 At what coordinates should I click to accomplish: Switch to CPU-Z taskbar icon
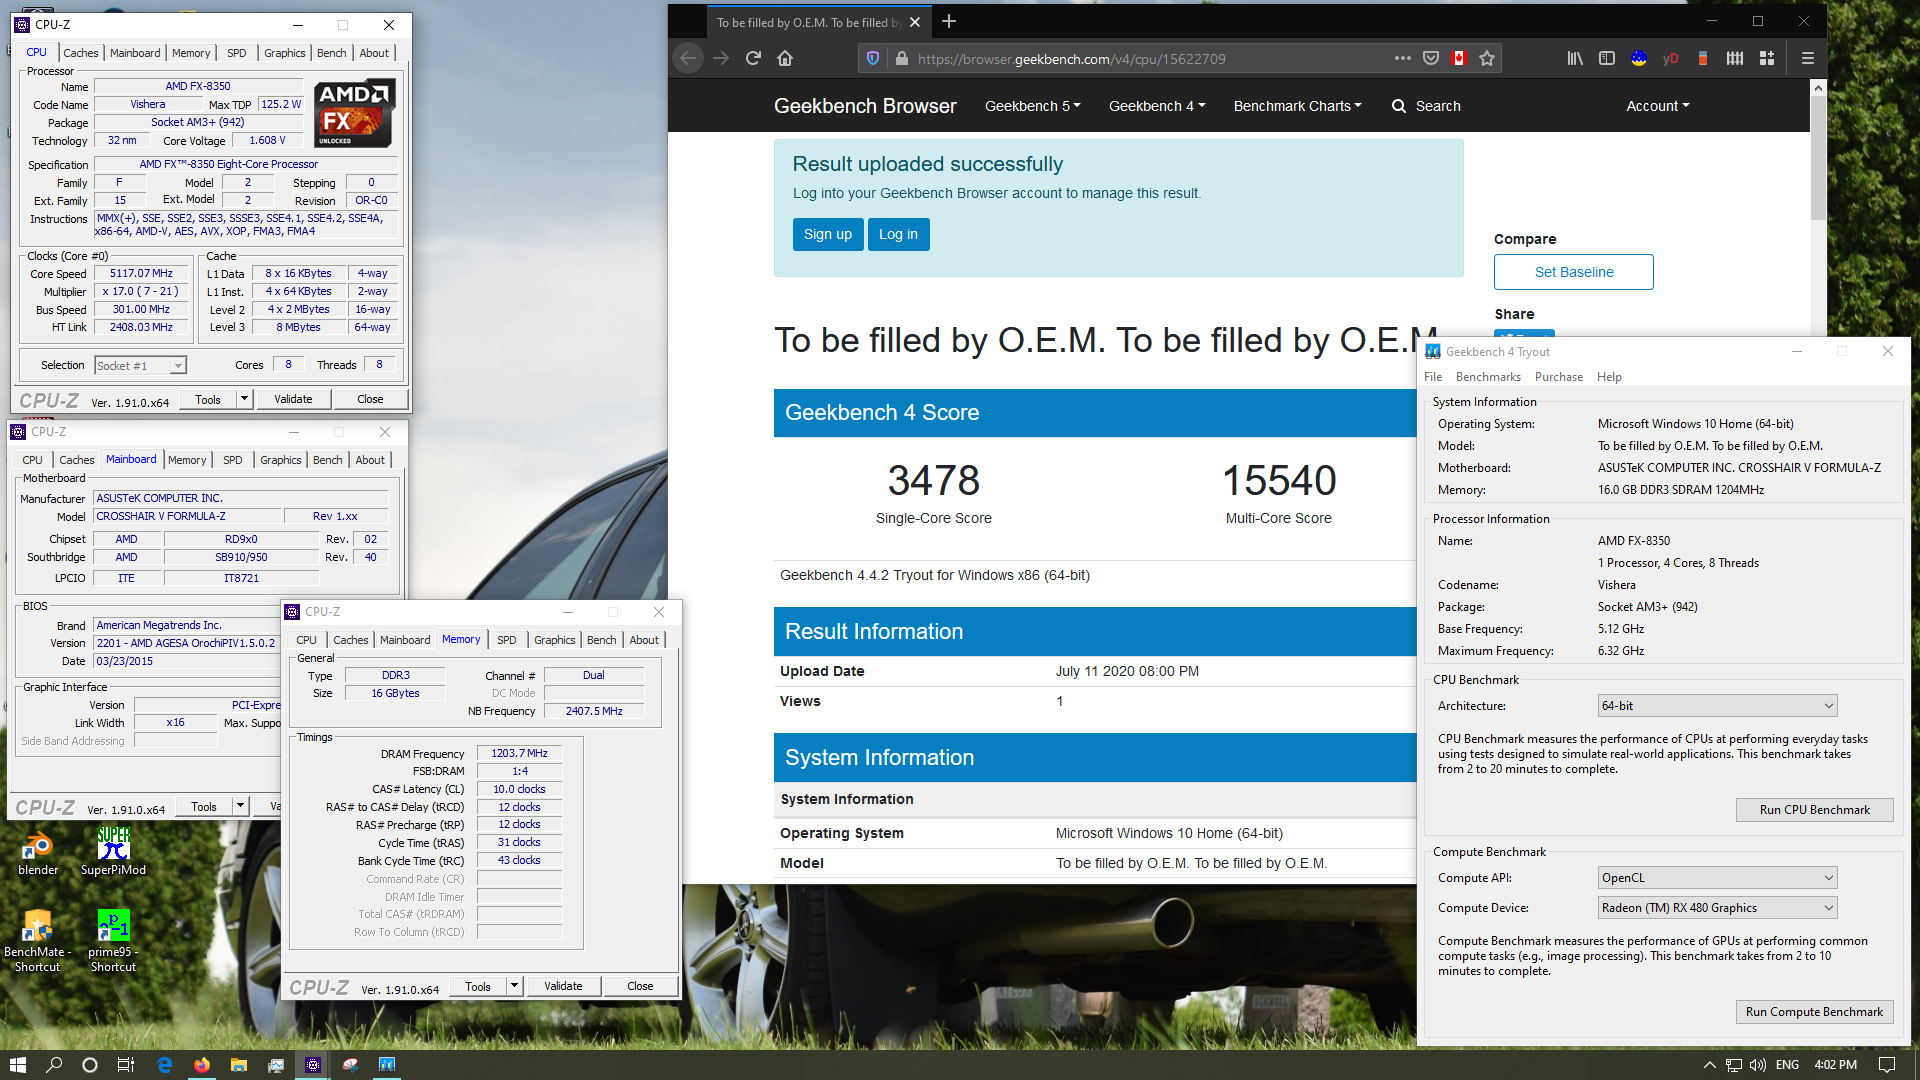[x=313, y=1065]
